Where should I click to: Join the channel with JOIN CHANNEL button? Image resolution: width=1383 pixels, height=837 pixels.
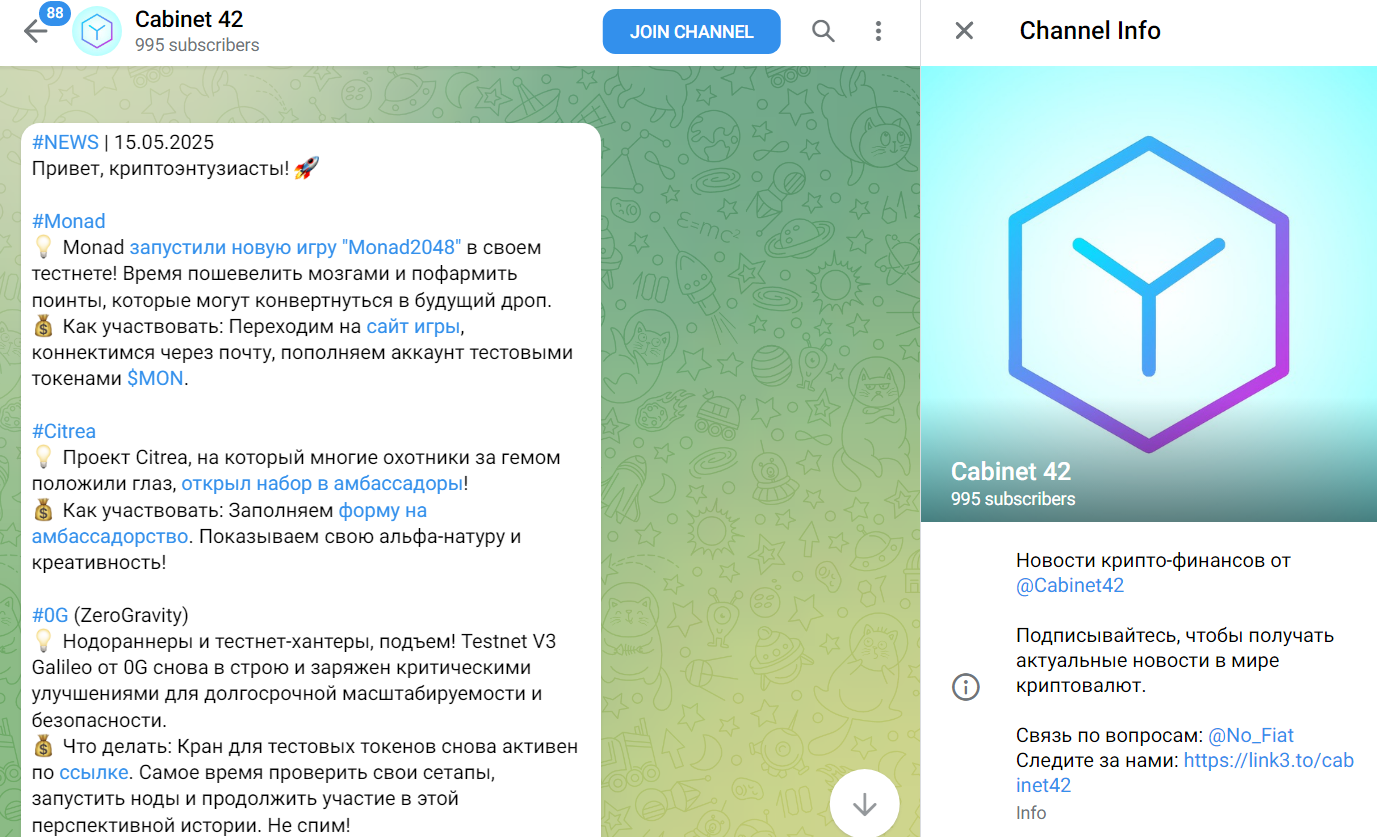point(691,31)
